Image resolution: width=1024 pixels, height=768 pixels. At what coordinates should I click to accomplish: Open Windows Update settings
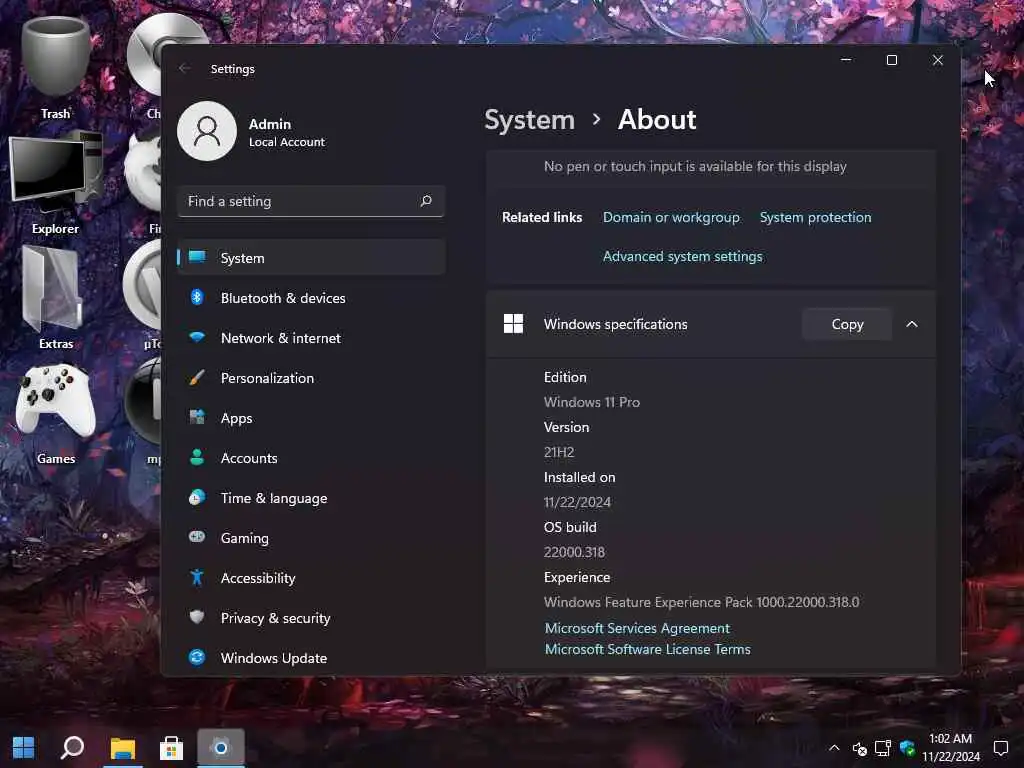312,658
